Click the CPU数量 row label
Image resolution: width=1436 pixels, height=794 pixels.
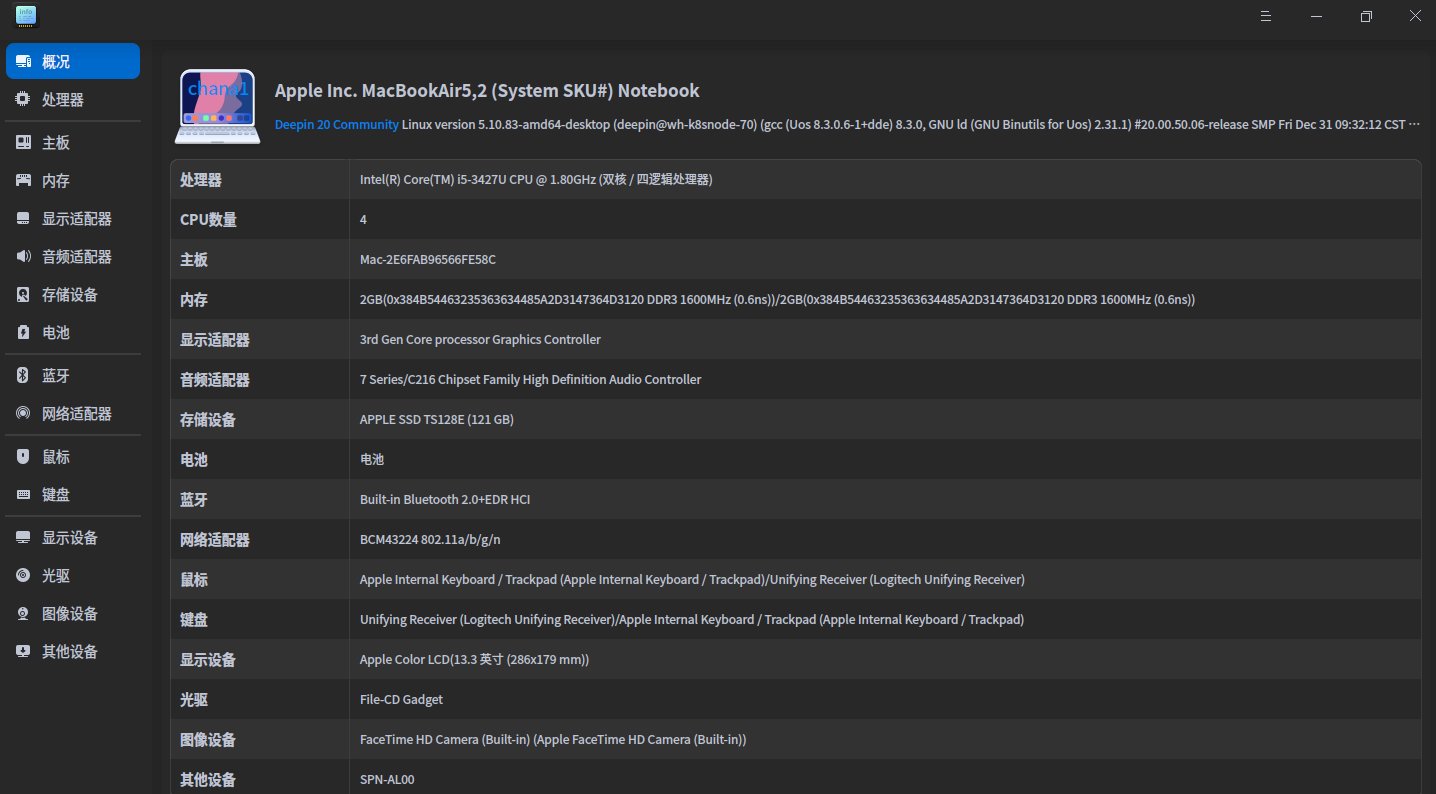[208, 220]
